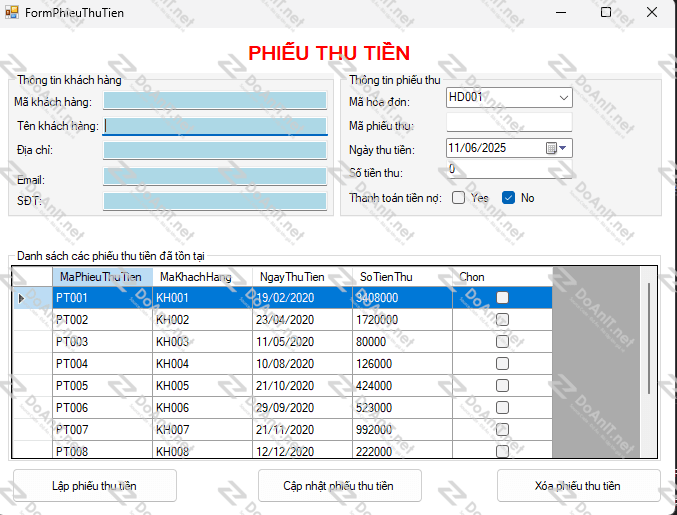This screenshot has width=677, height=515.
Task: Select cell PT003 in the grid
Action: [x=102, y=341]
